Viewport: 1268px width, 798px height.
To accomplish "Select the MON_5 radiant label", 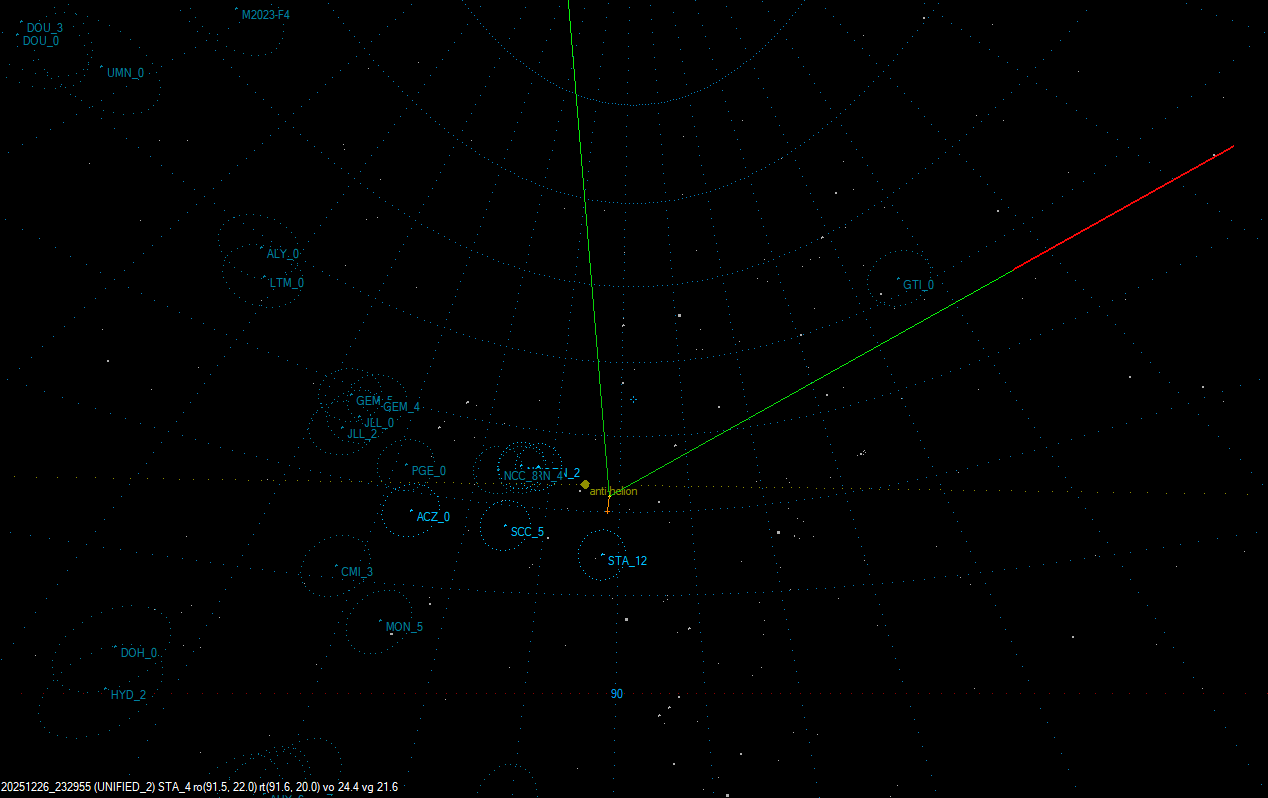I will [404, 627].
